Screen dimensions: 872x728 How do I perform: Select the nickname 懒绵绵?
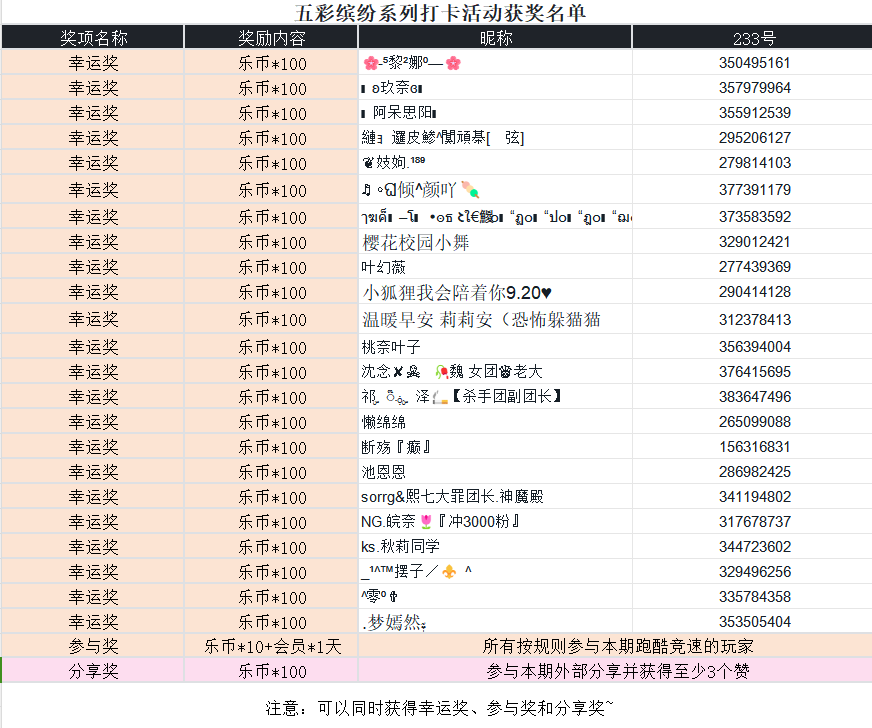tap(384, 422)
